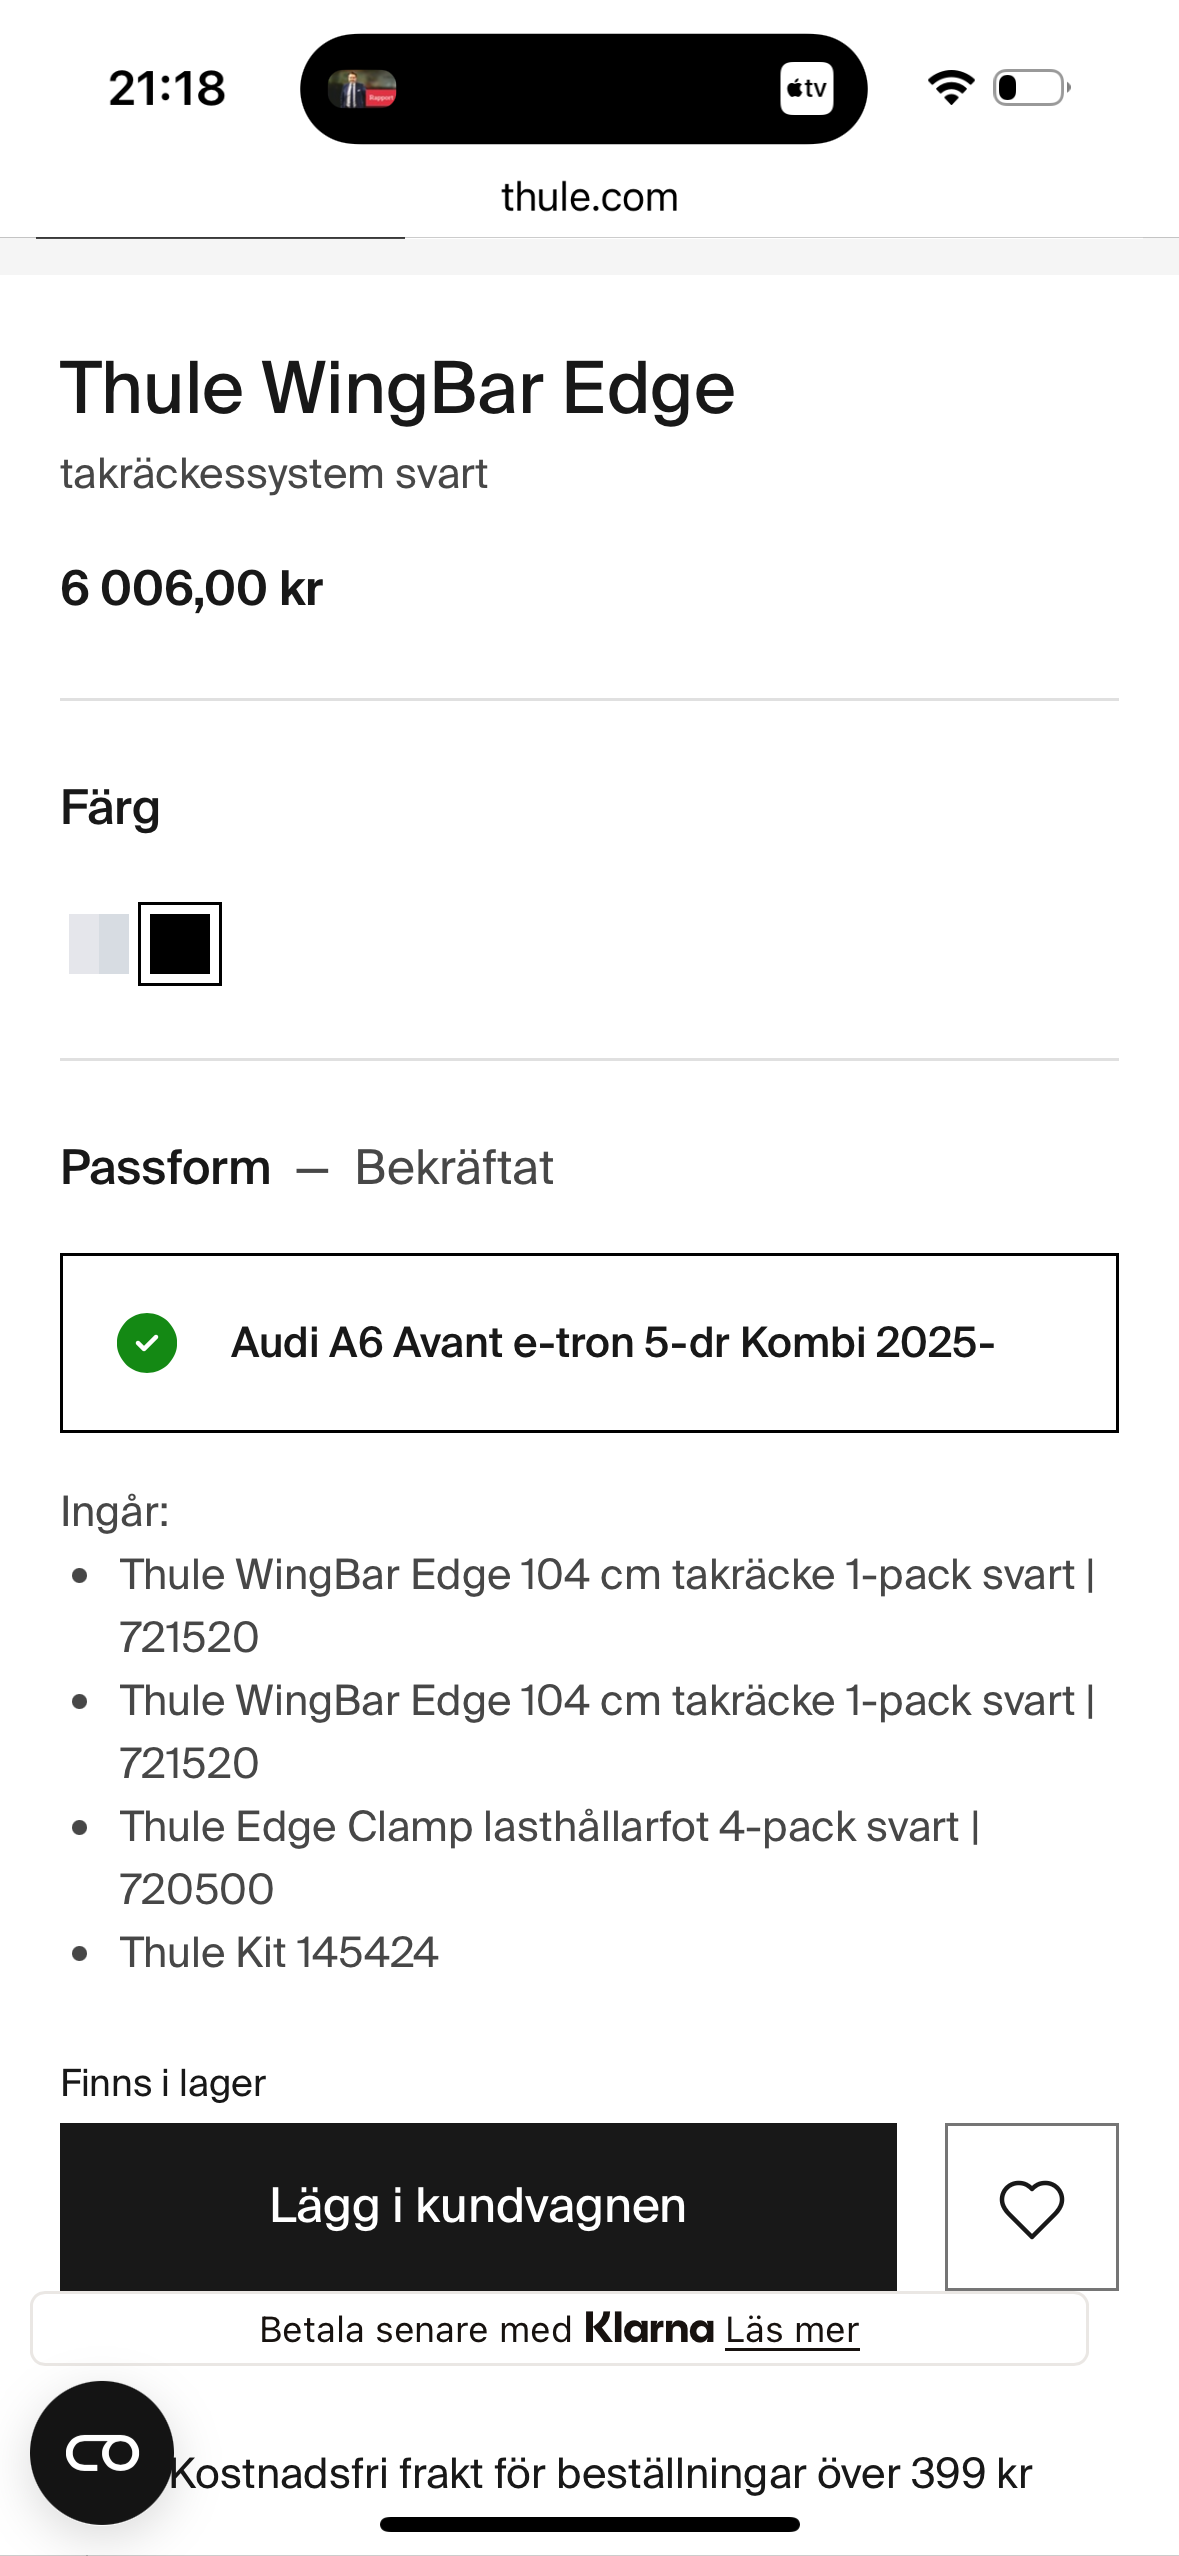Open the accessibility widget button
The width and height of the screenshot is (1179, 2556).
pyautogui.click(x=102, y=2452)
